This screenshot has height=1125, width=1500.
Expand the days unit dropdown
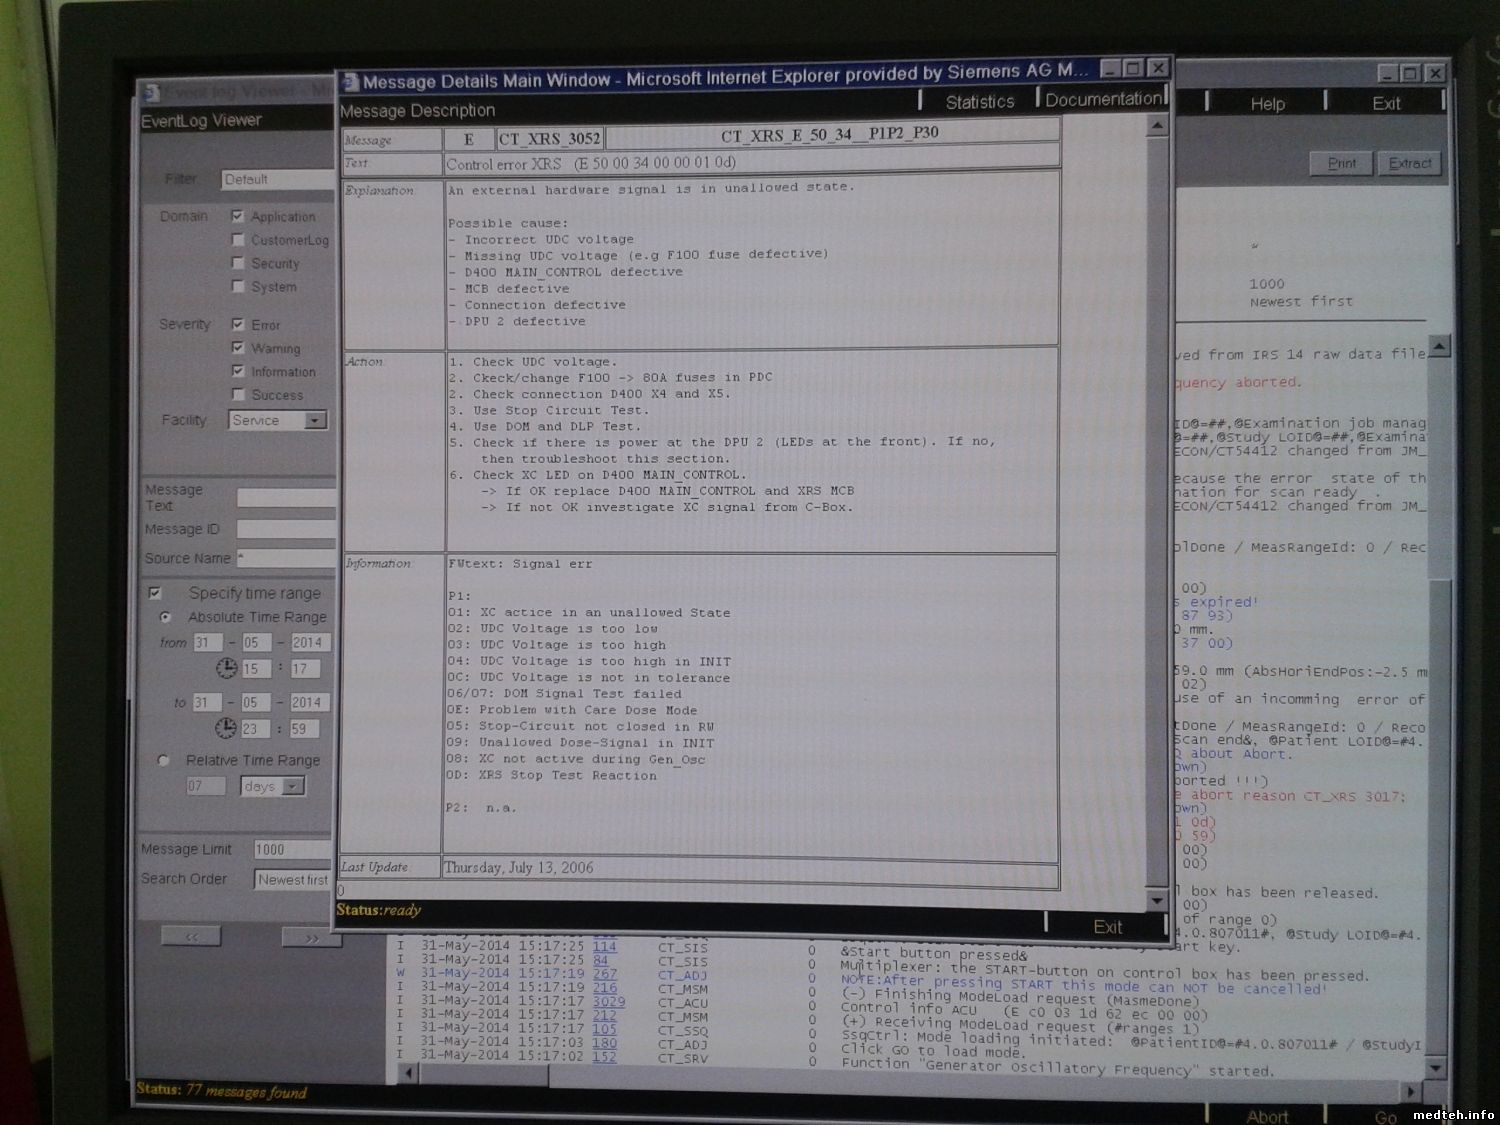pos(293,787)
